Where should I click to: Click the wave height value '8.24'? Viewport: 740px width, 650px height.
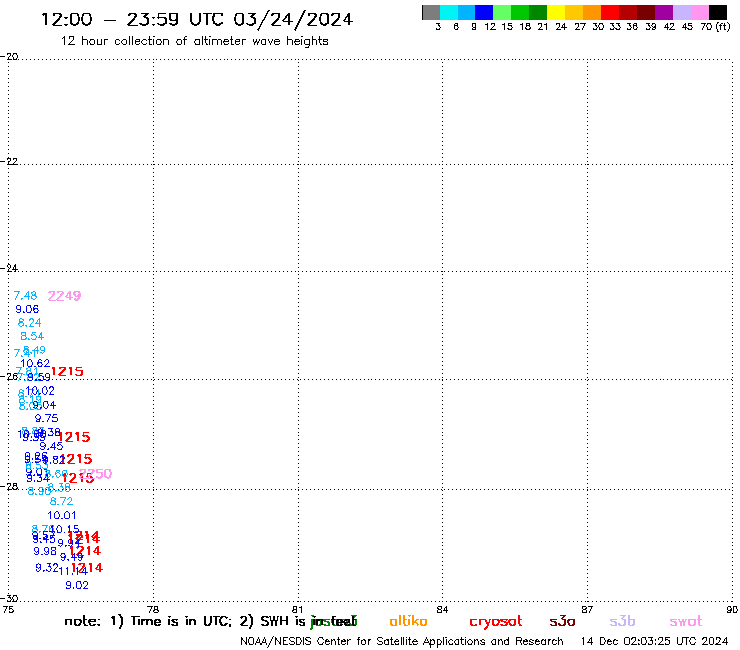[x=29, y=323]
